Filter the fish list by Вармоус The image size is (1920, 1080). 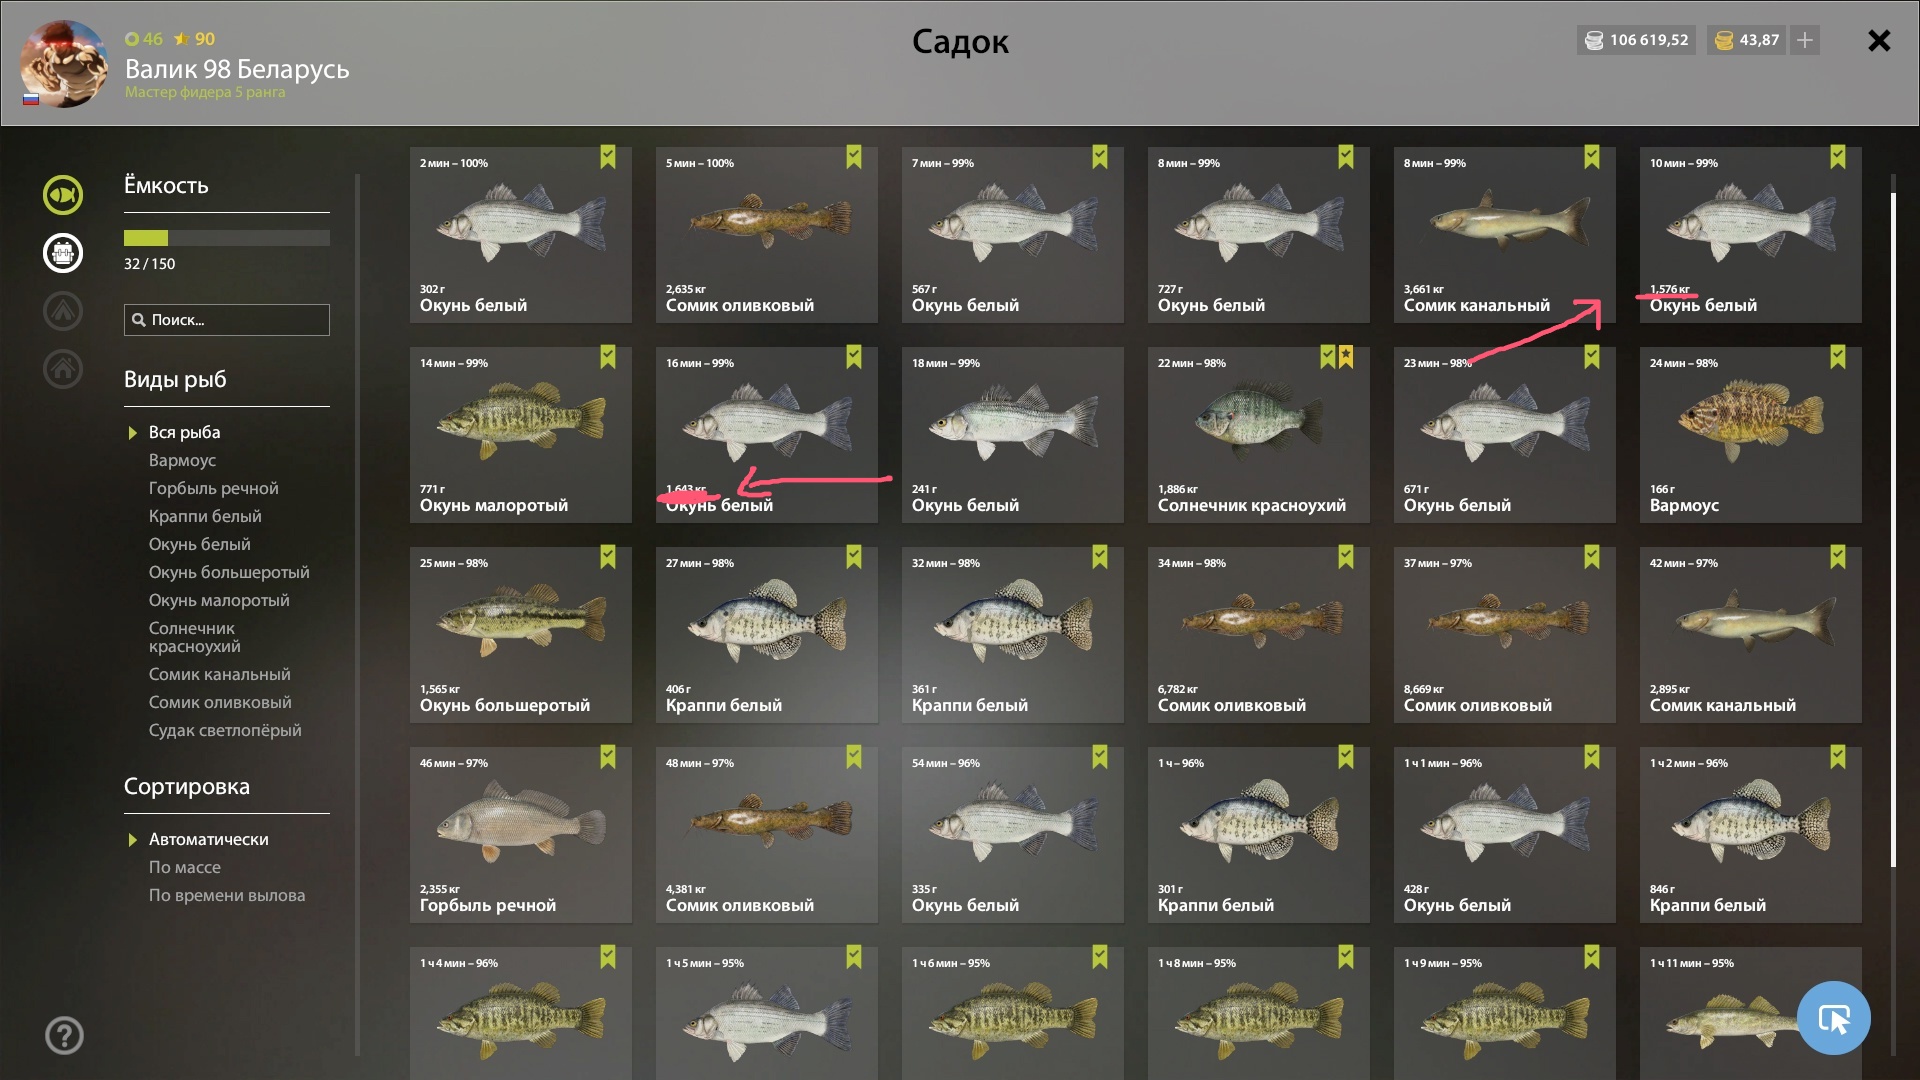(182, 460)
